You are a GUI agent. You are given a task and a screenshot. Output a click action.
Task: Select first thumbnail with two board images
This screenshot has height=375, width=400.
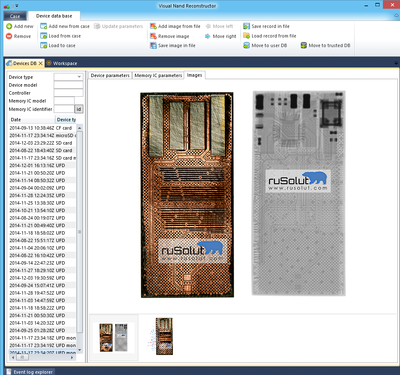[x=114, y=337]
